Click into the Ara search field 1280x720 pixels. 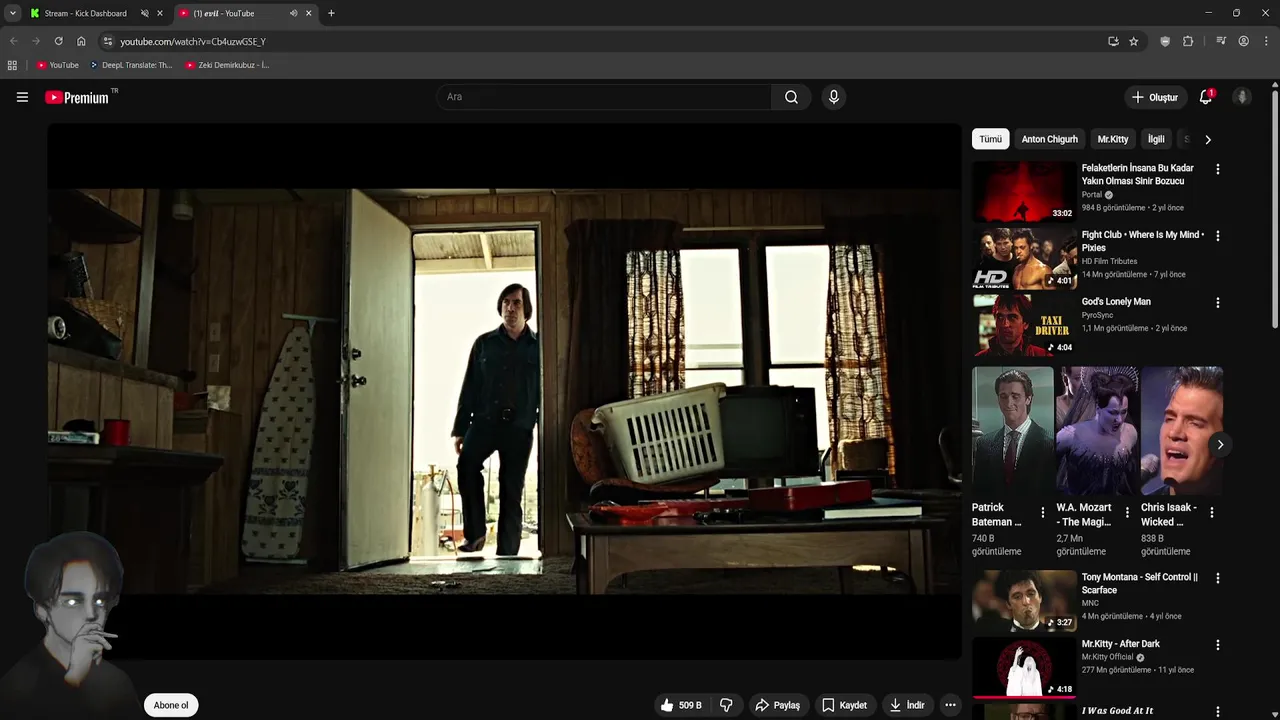tap(603, 97)
